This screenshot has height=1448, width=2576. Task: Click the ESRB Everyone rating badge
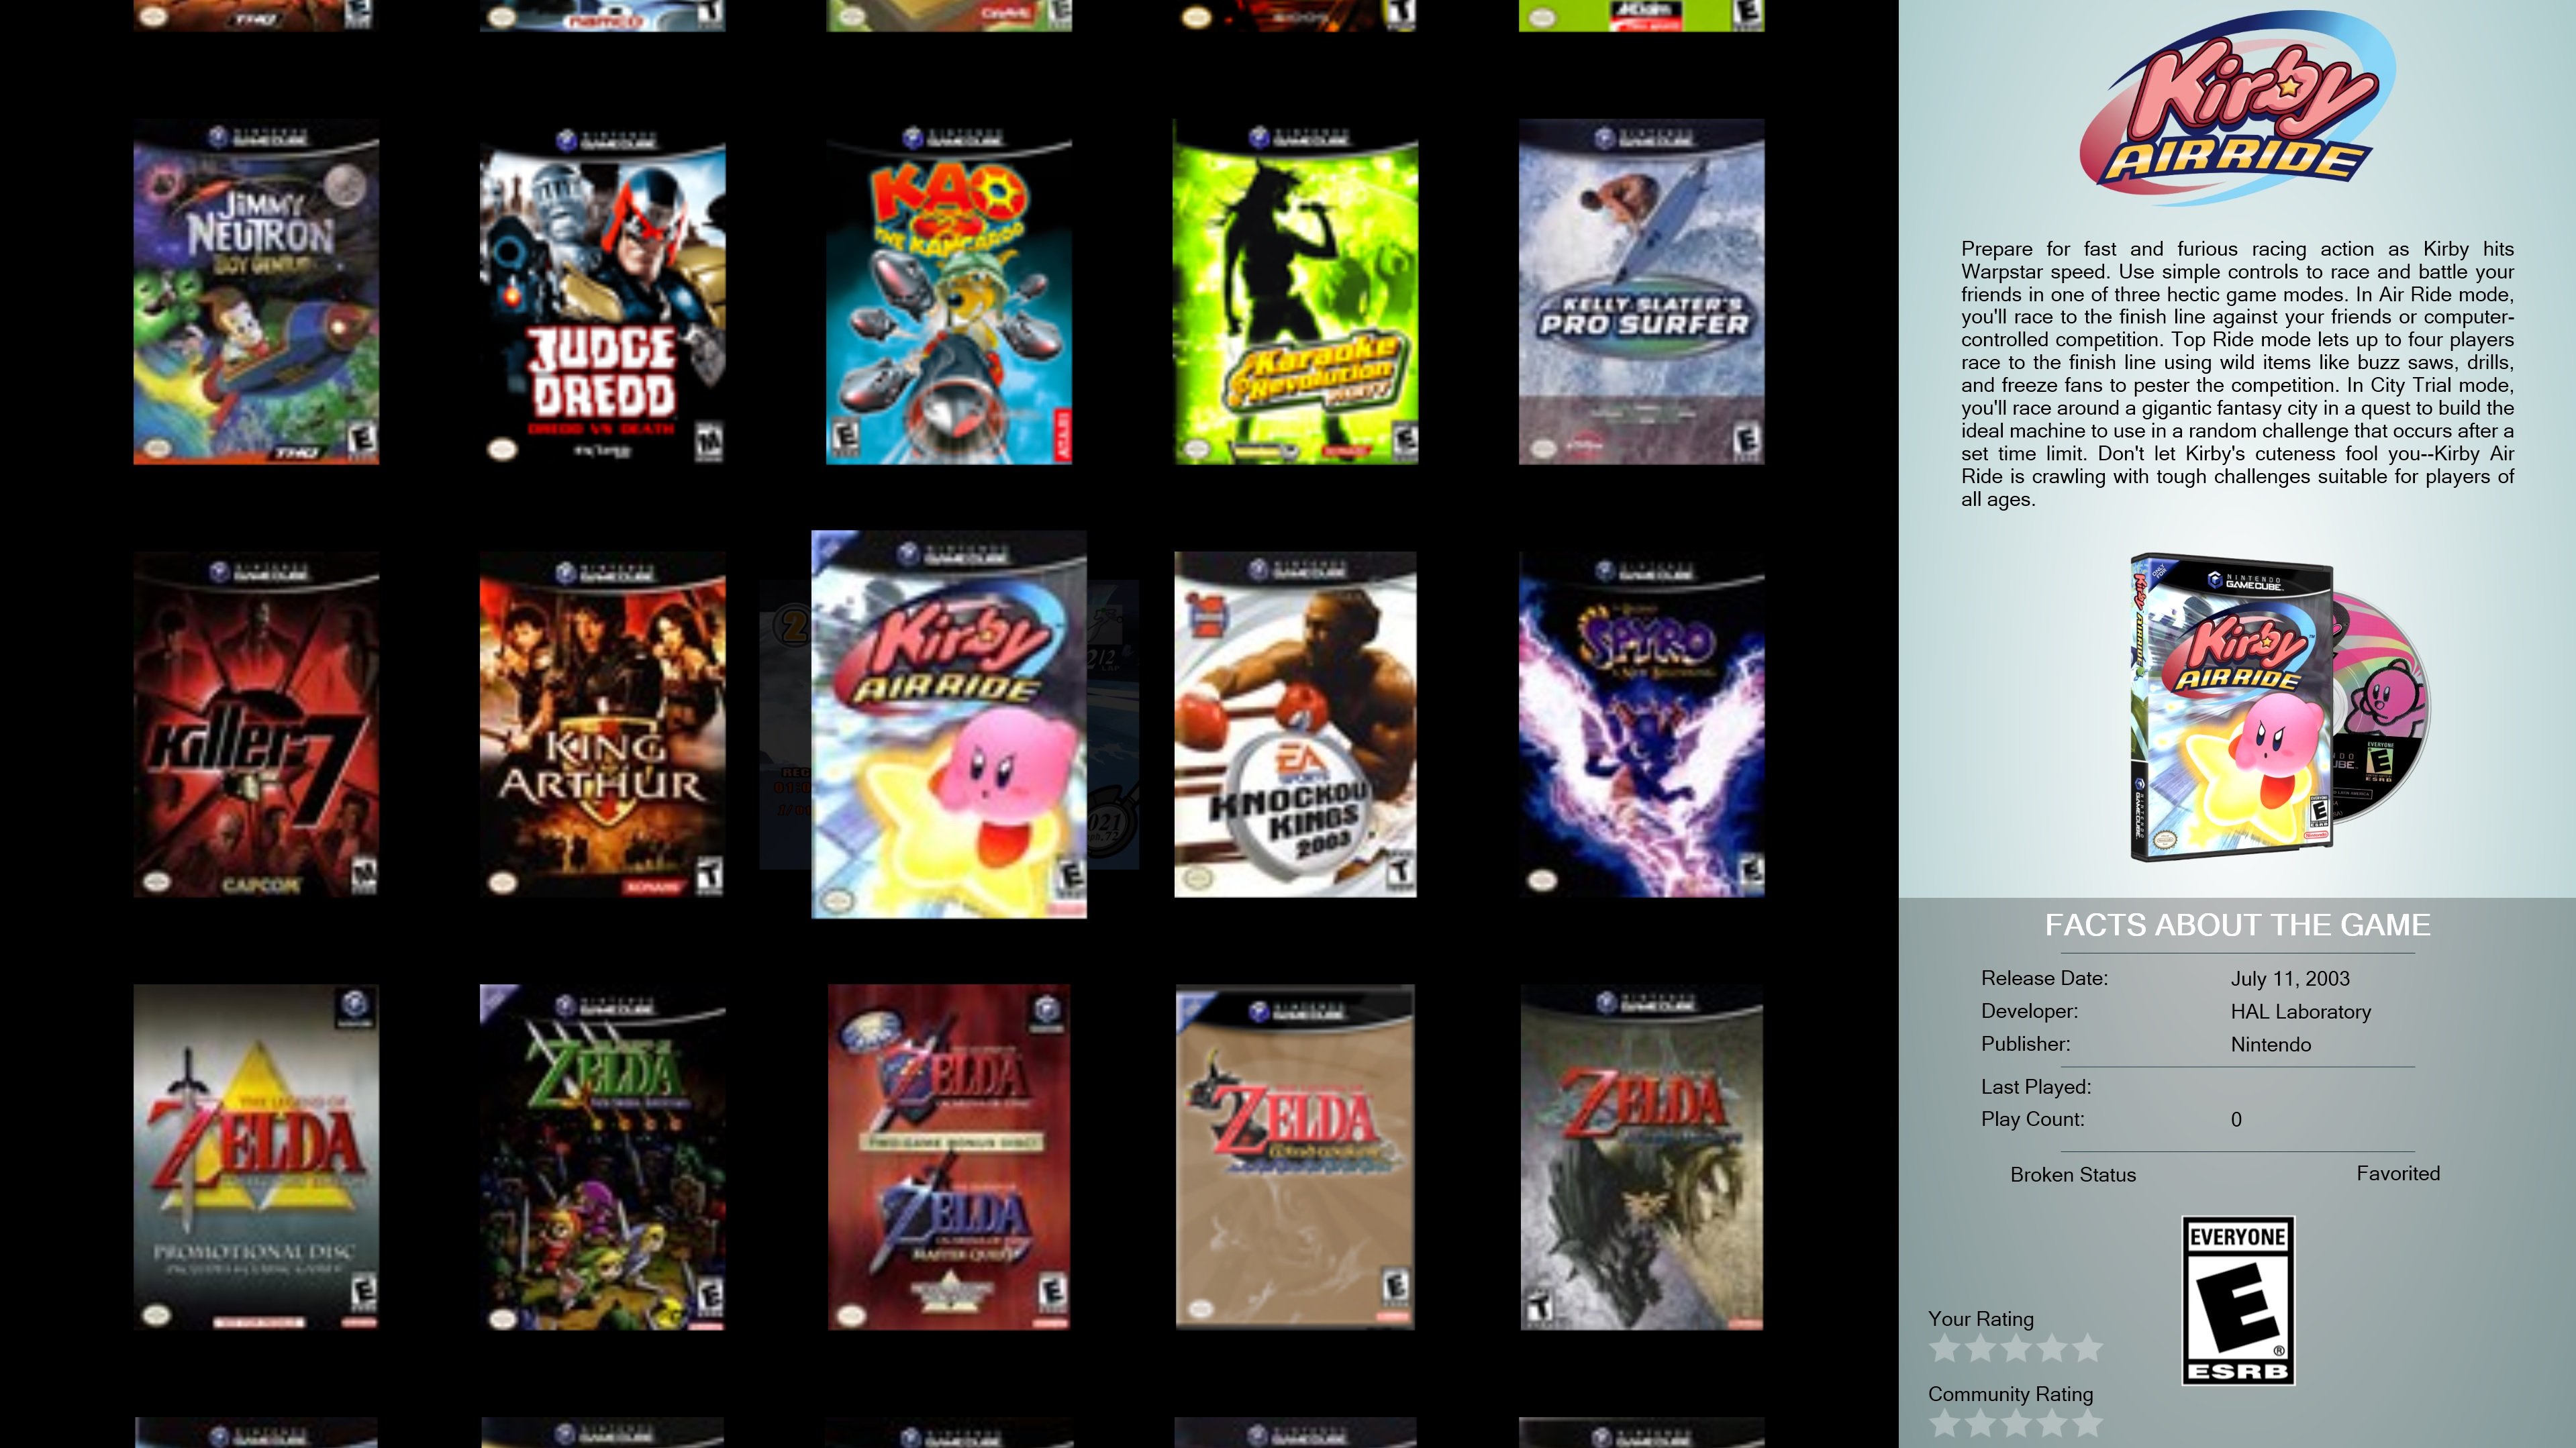[x=2237, y=1300]
